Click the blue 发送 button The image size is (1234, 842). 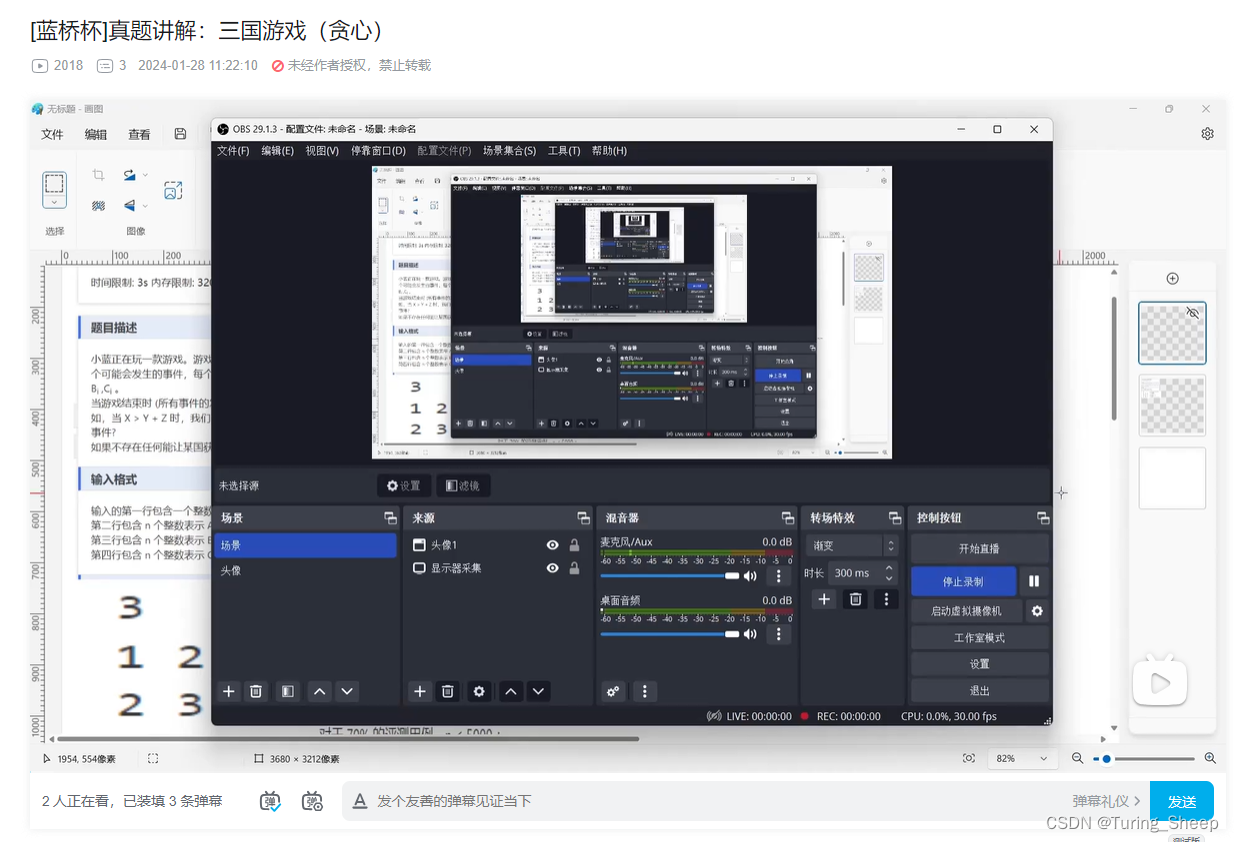coord(1182,801)
